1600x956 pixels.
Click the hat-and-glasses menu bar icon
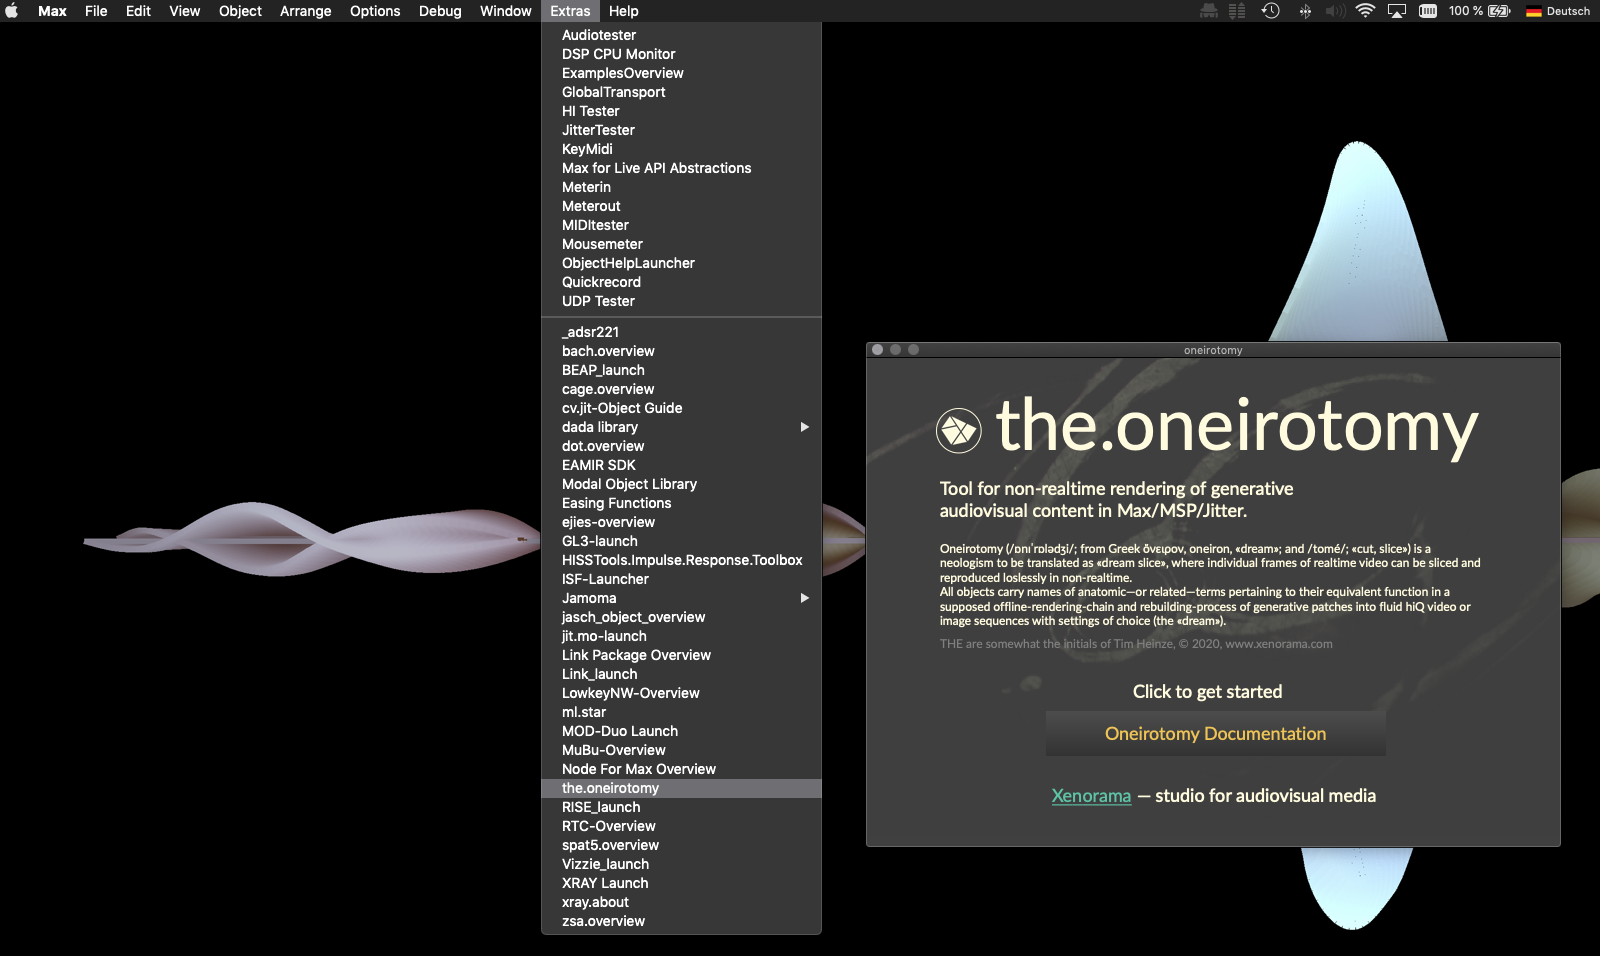click(1209, 11)
